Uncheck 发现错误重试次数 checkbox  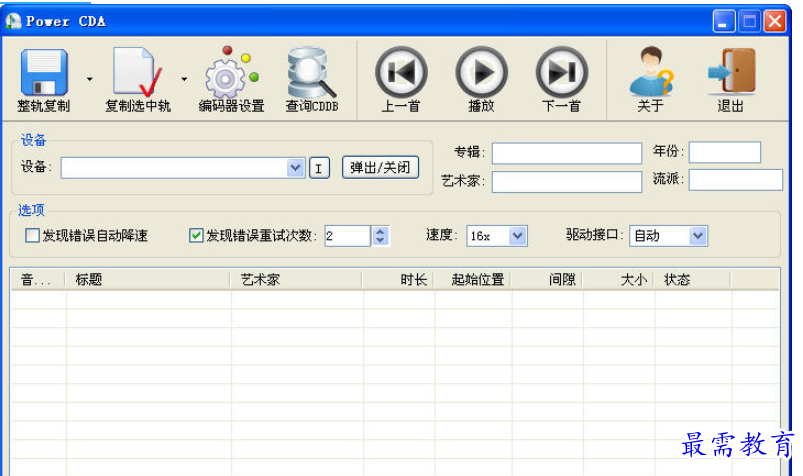[x=196, y=235]
